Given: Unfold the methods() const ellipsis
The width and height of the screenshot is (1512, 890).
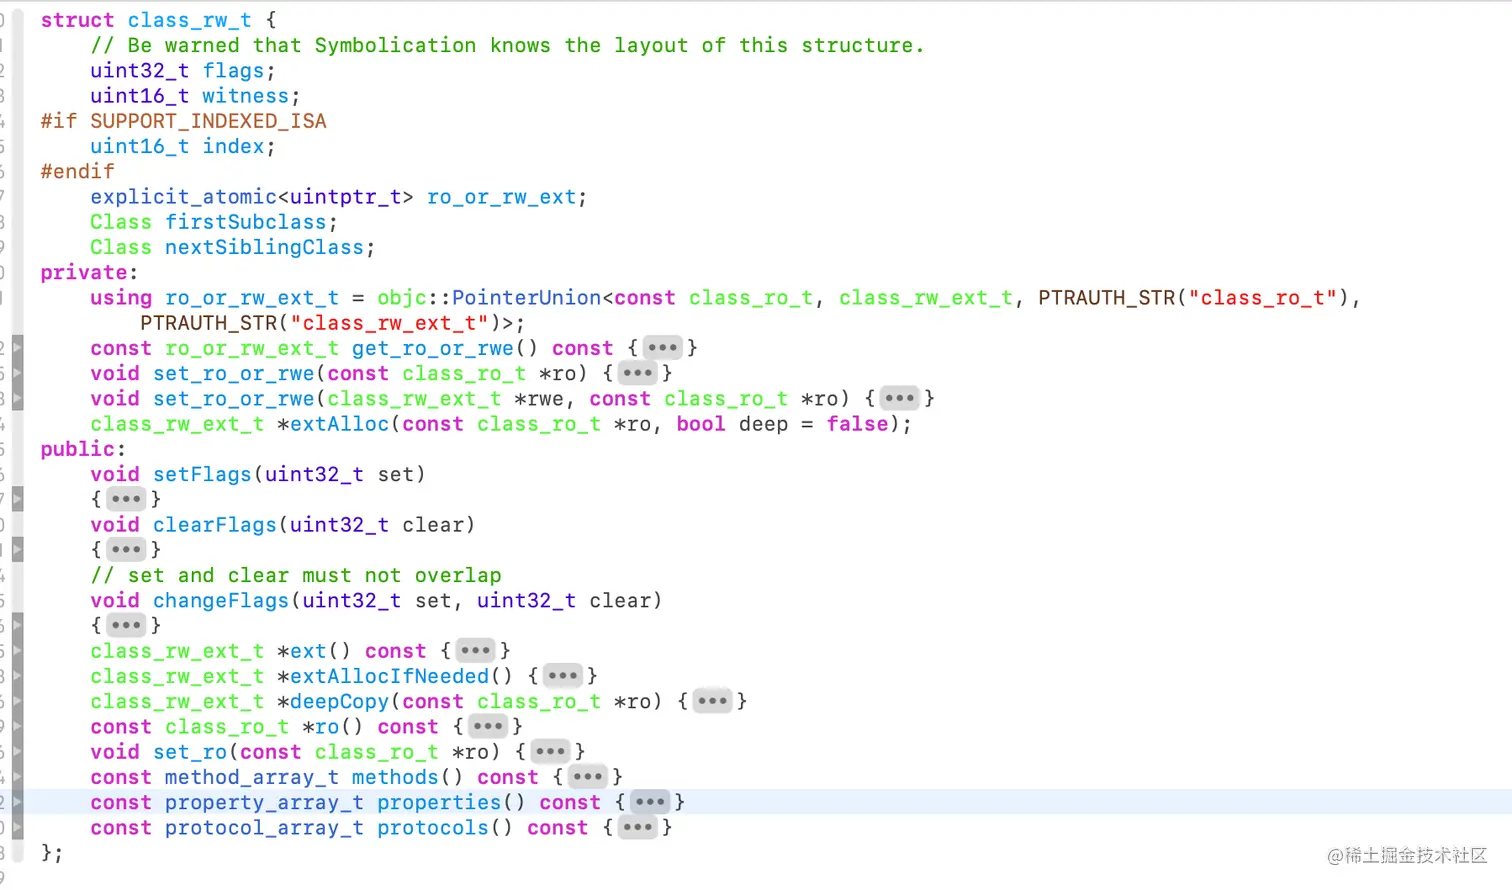Looking at the screenshot, I should (587, 777).
